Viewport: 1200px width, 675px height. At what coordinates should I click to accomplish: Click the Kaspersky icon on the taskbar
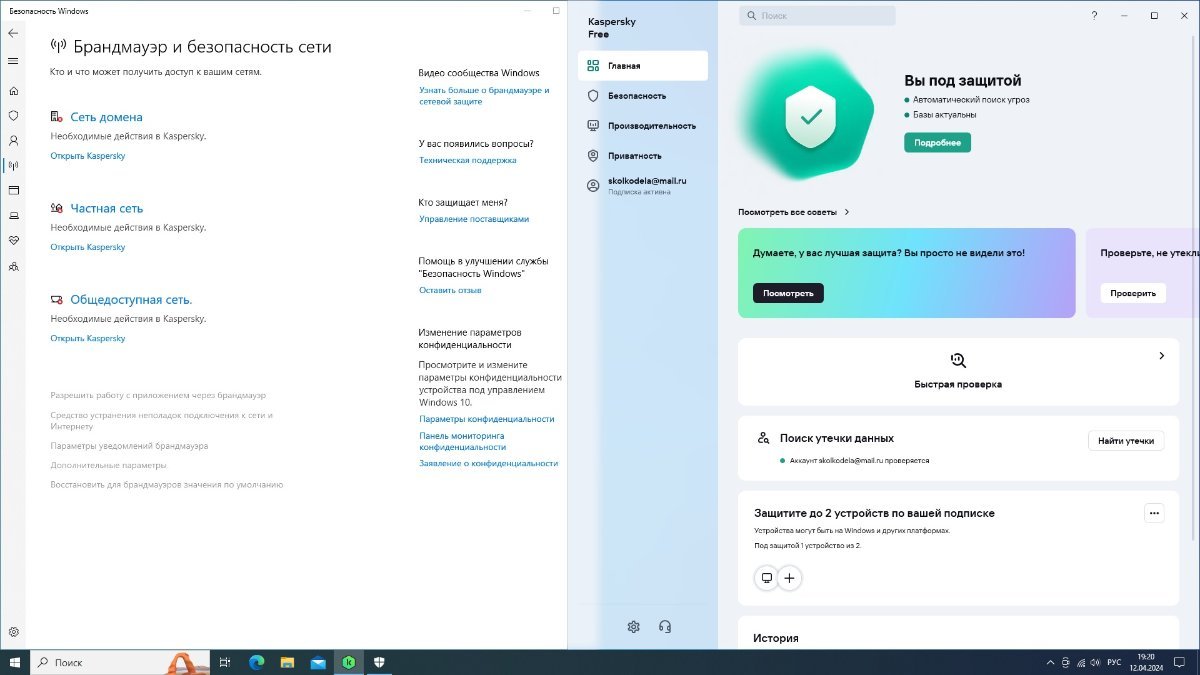348,662
